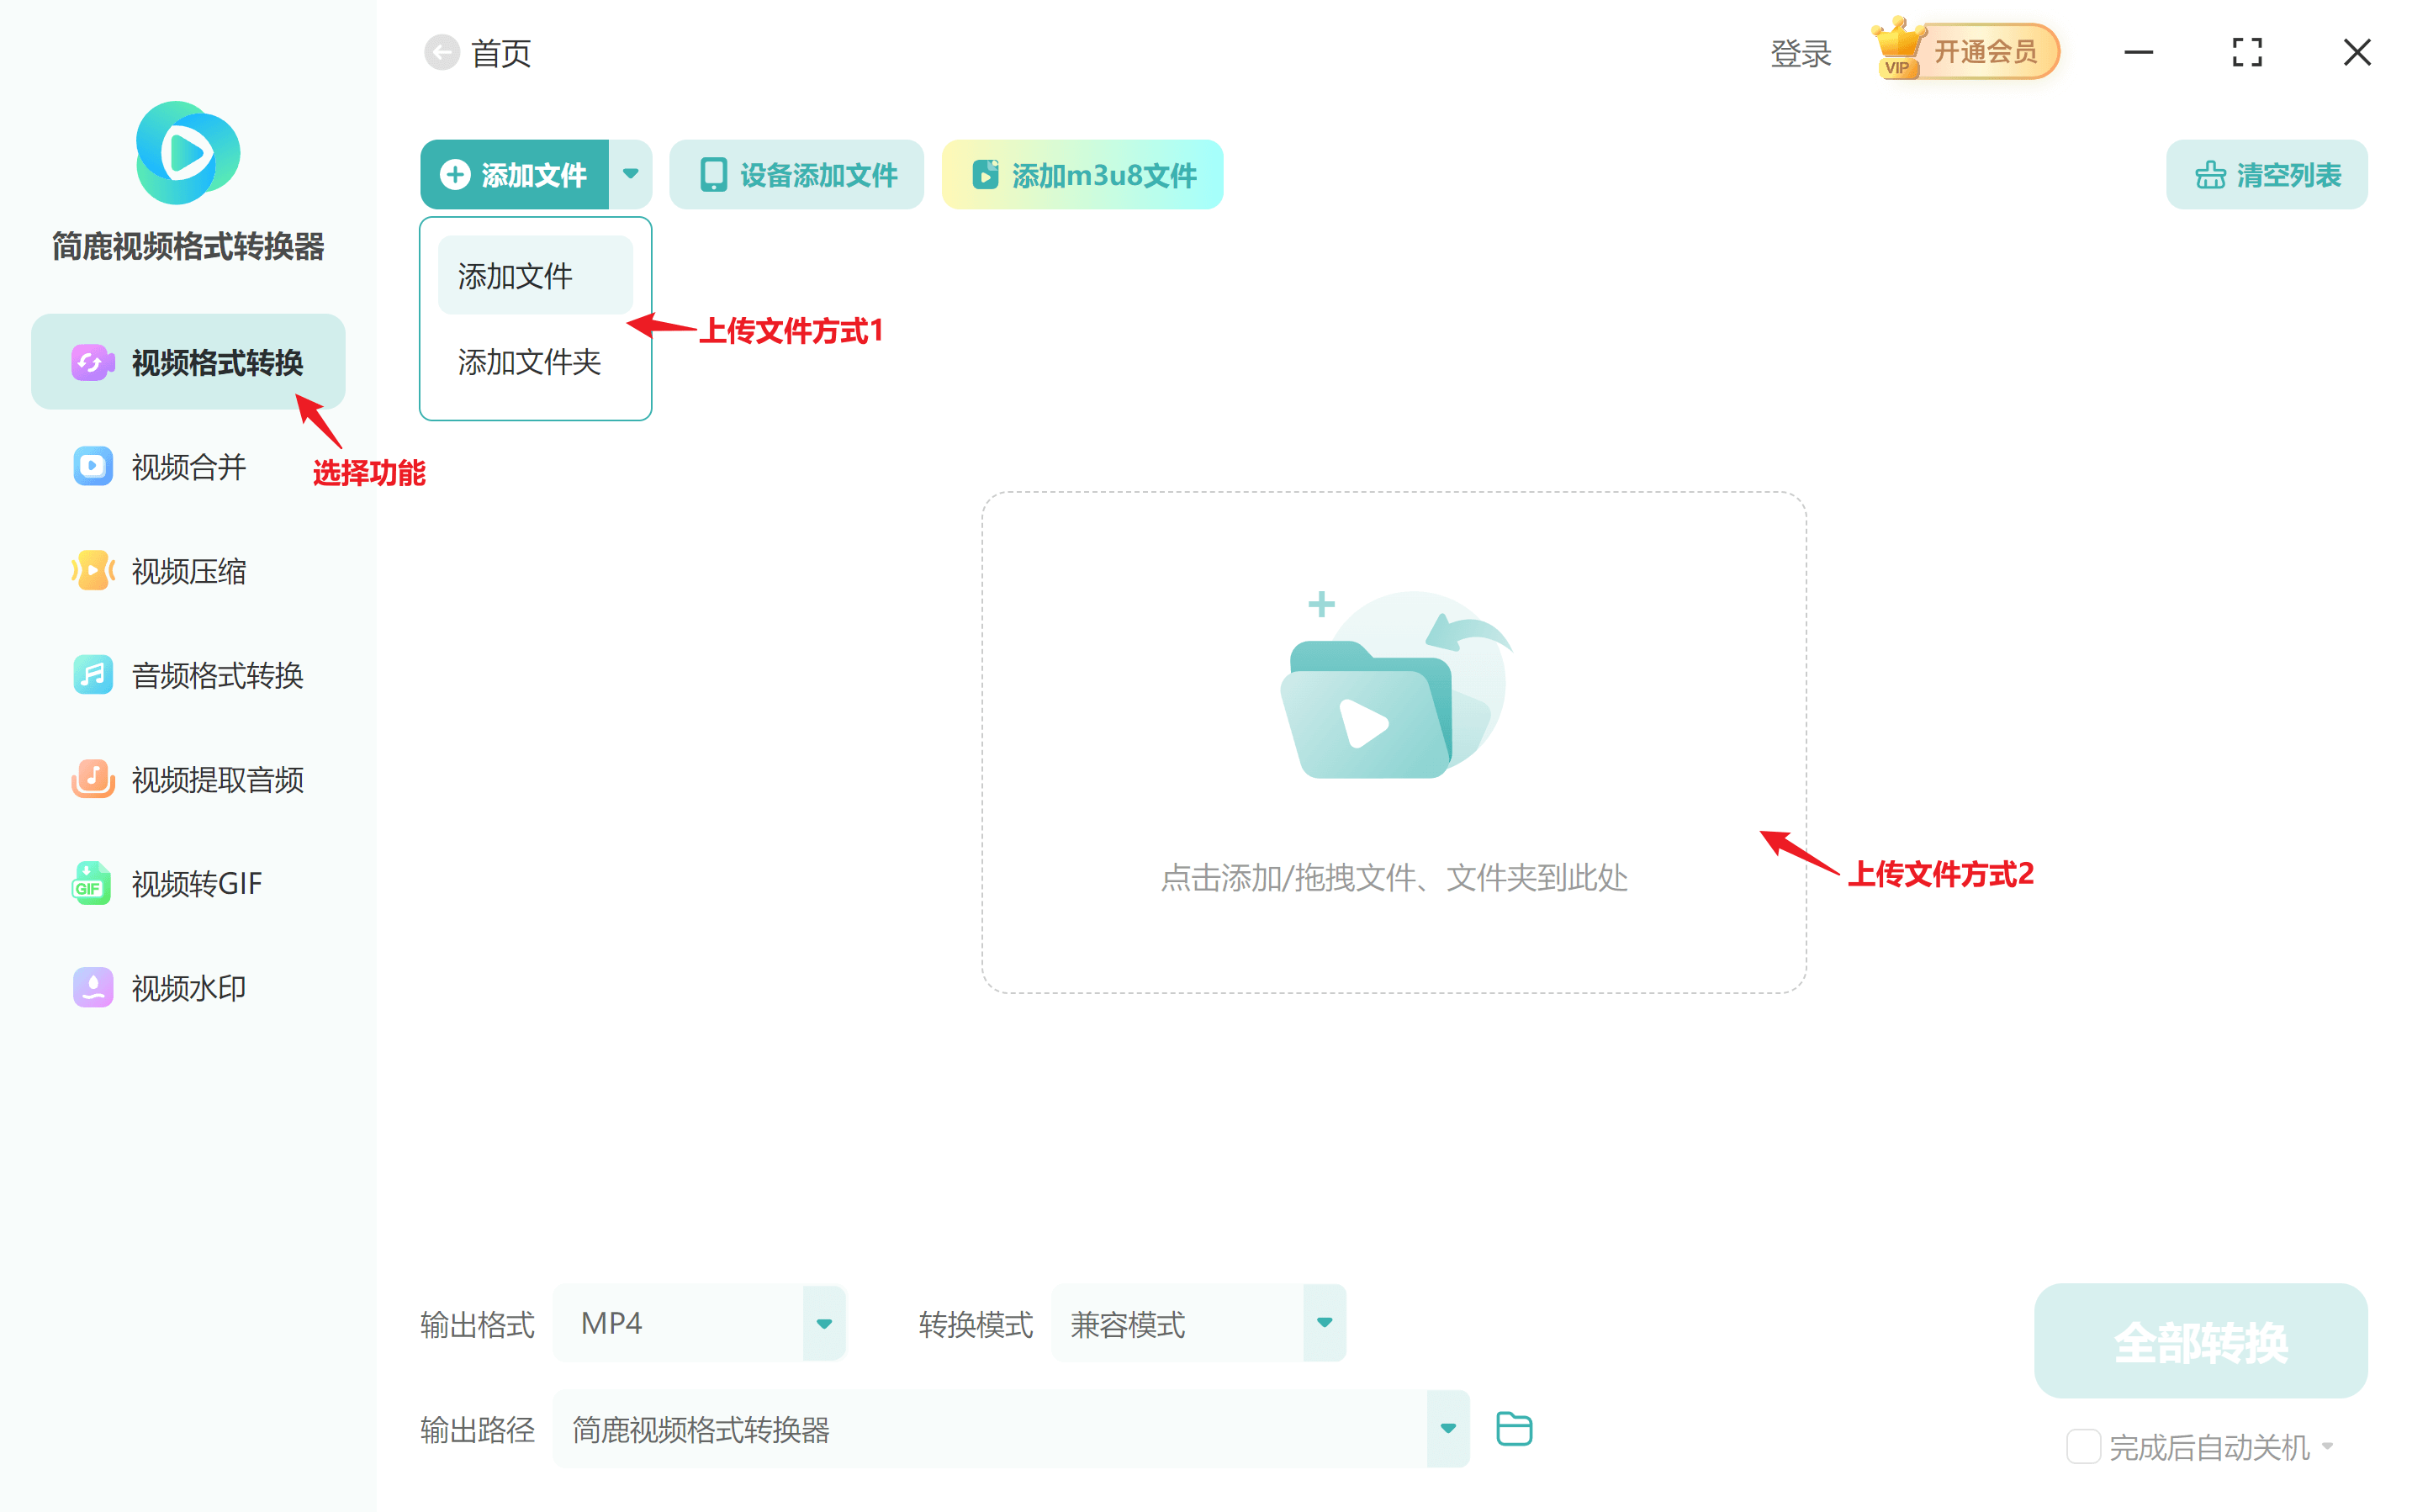Open the 兼容模式 conversion mode dropdown

click(1324, 1322)
